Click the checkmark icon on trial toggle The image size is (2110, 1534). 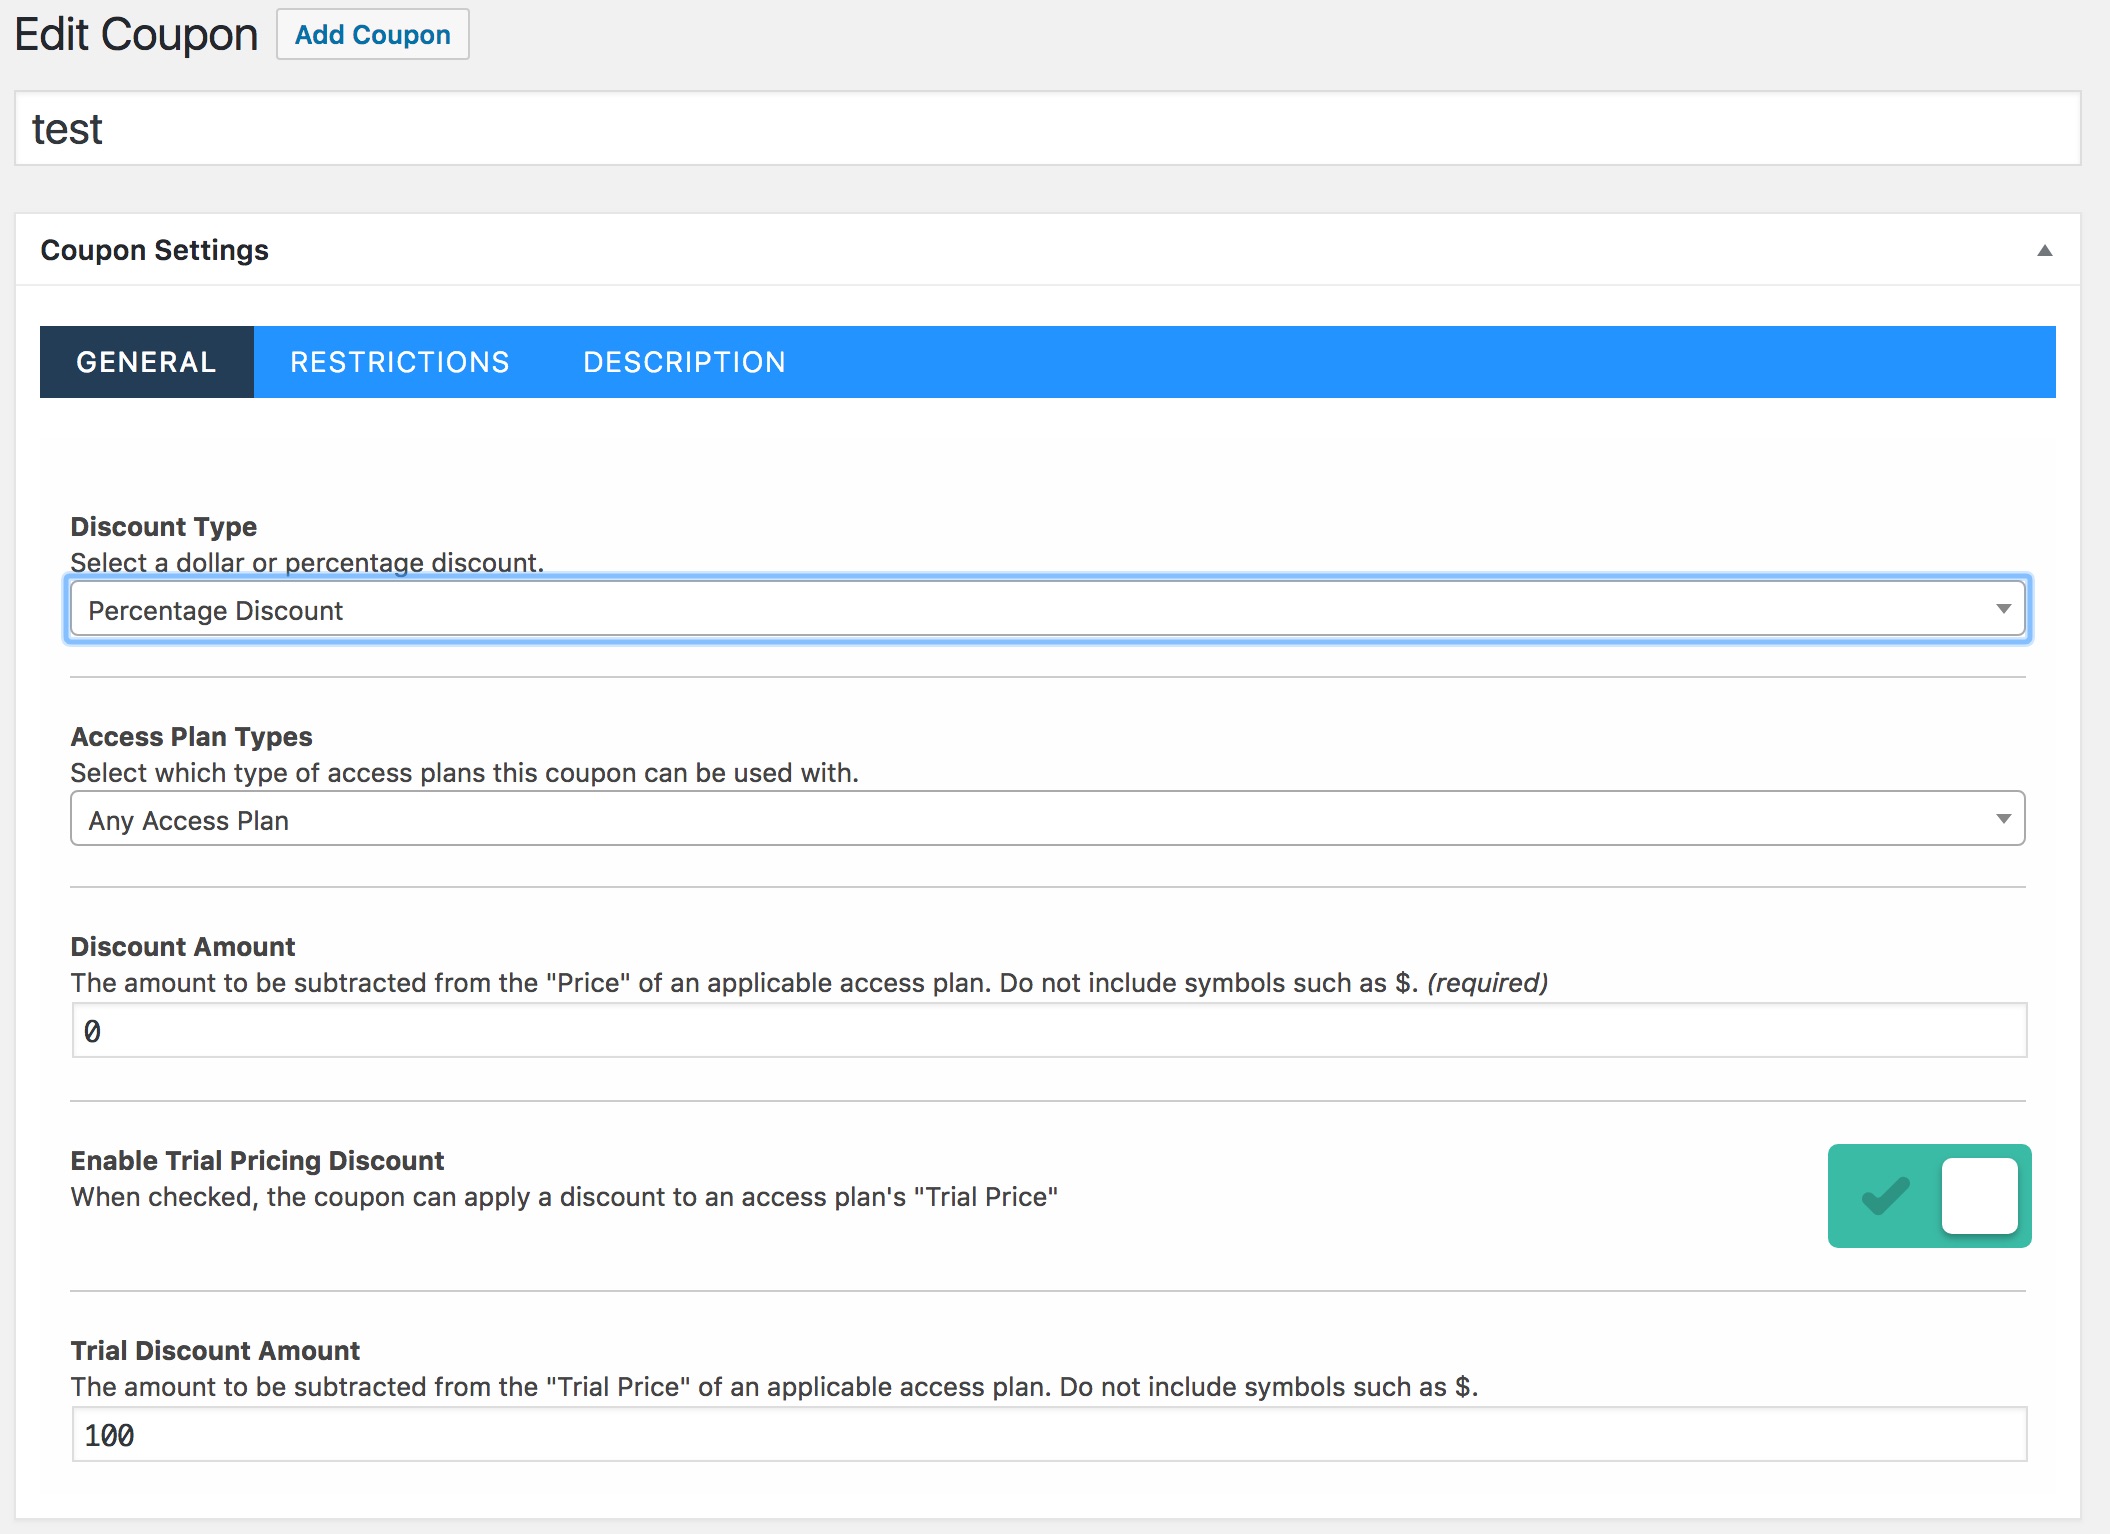1885,1196
